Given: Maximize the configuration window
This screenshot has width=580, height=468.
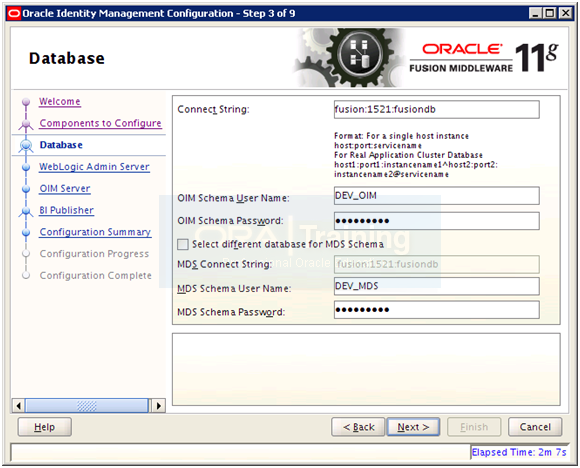Looking at the screenshot, I should 550,14.
